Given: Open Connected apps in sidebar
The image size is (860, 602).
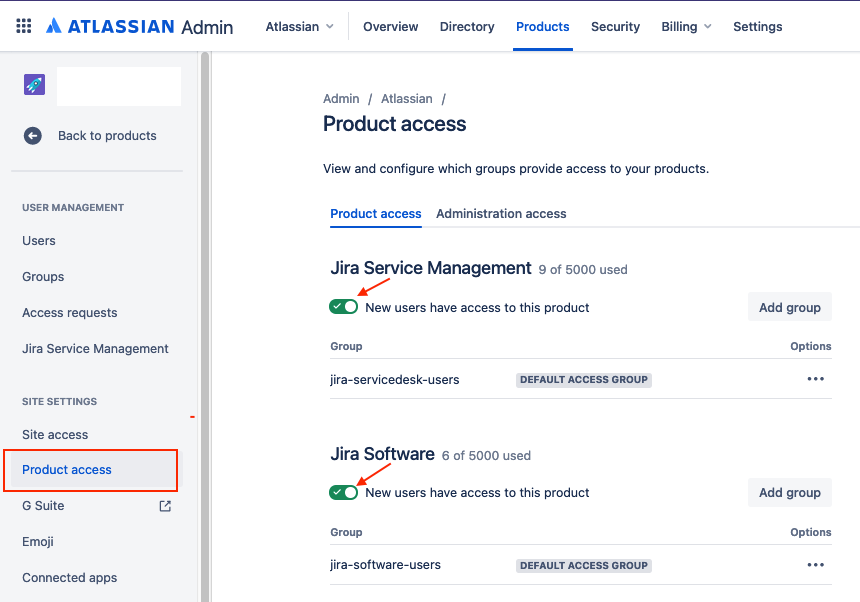Looking at the screenshot, I should click(x=70, y=577).
